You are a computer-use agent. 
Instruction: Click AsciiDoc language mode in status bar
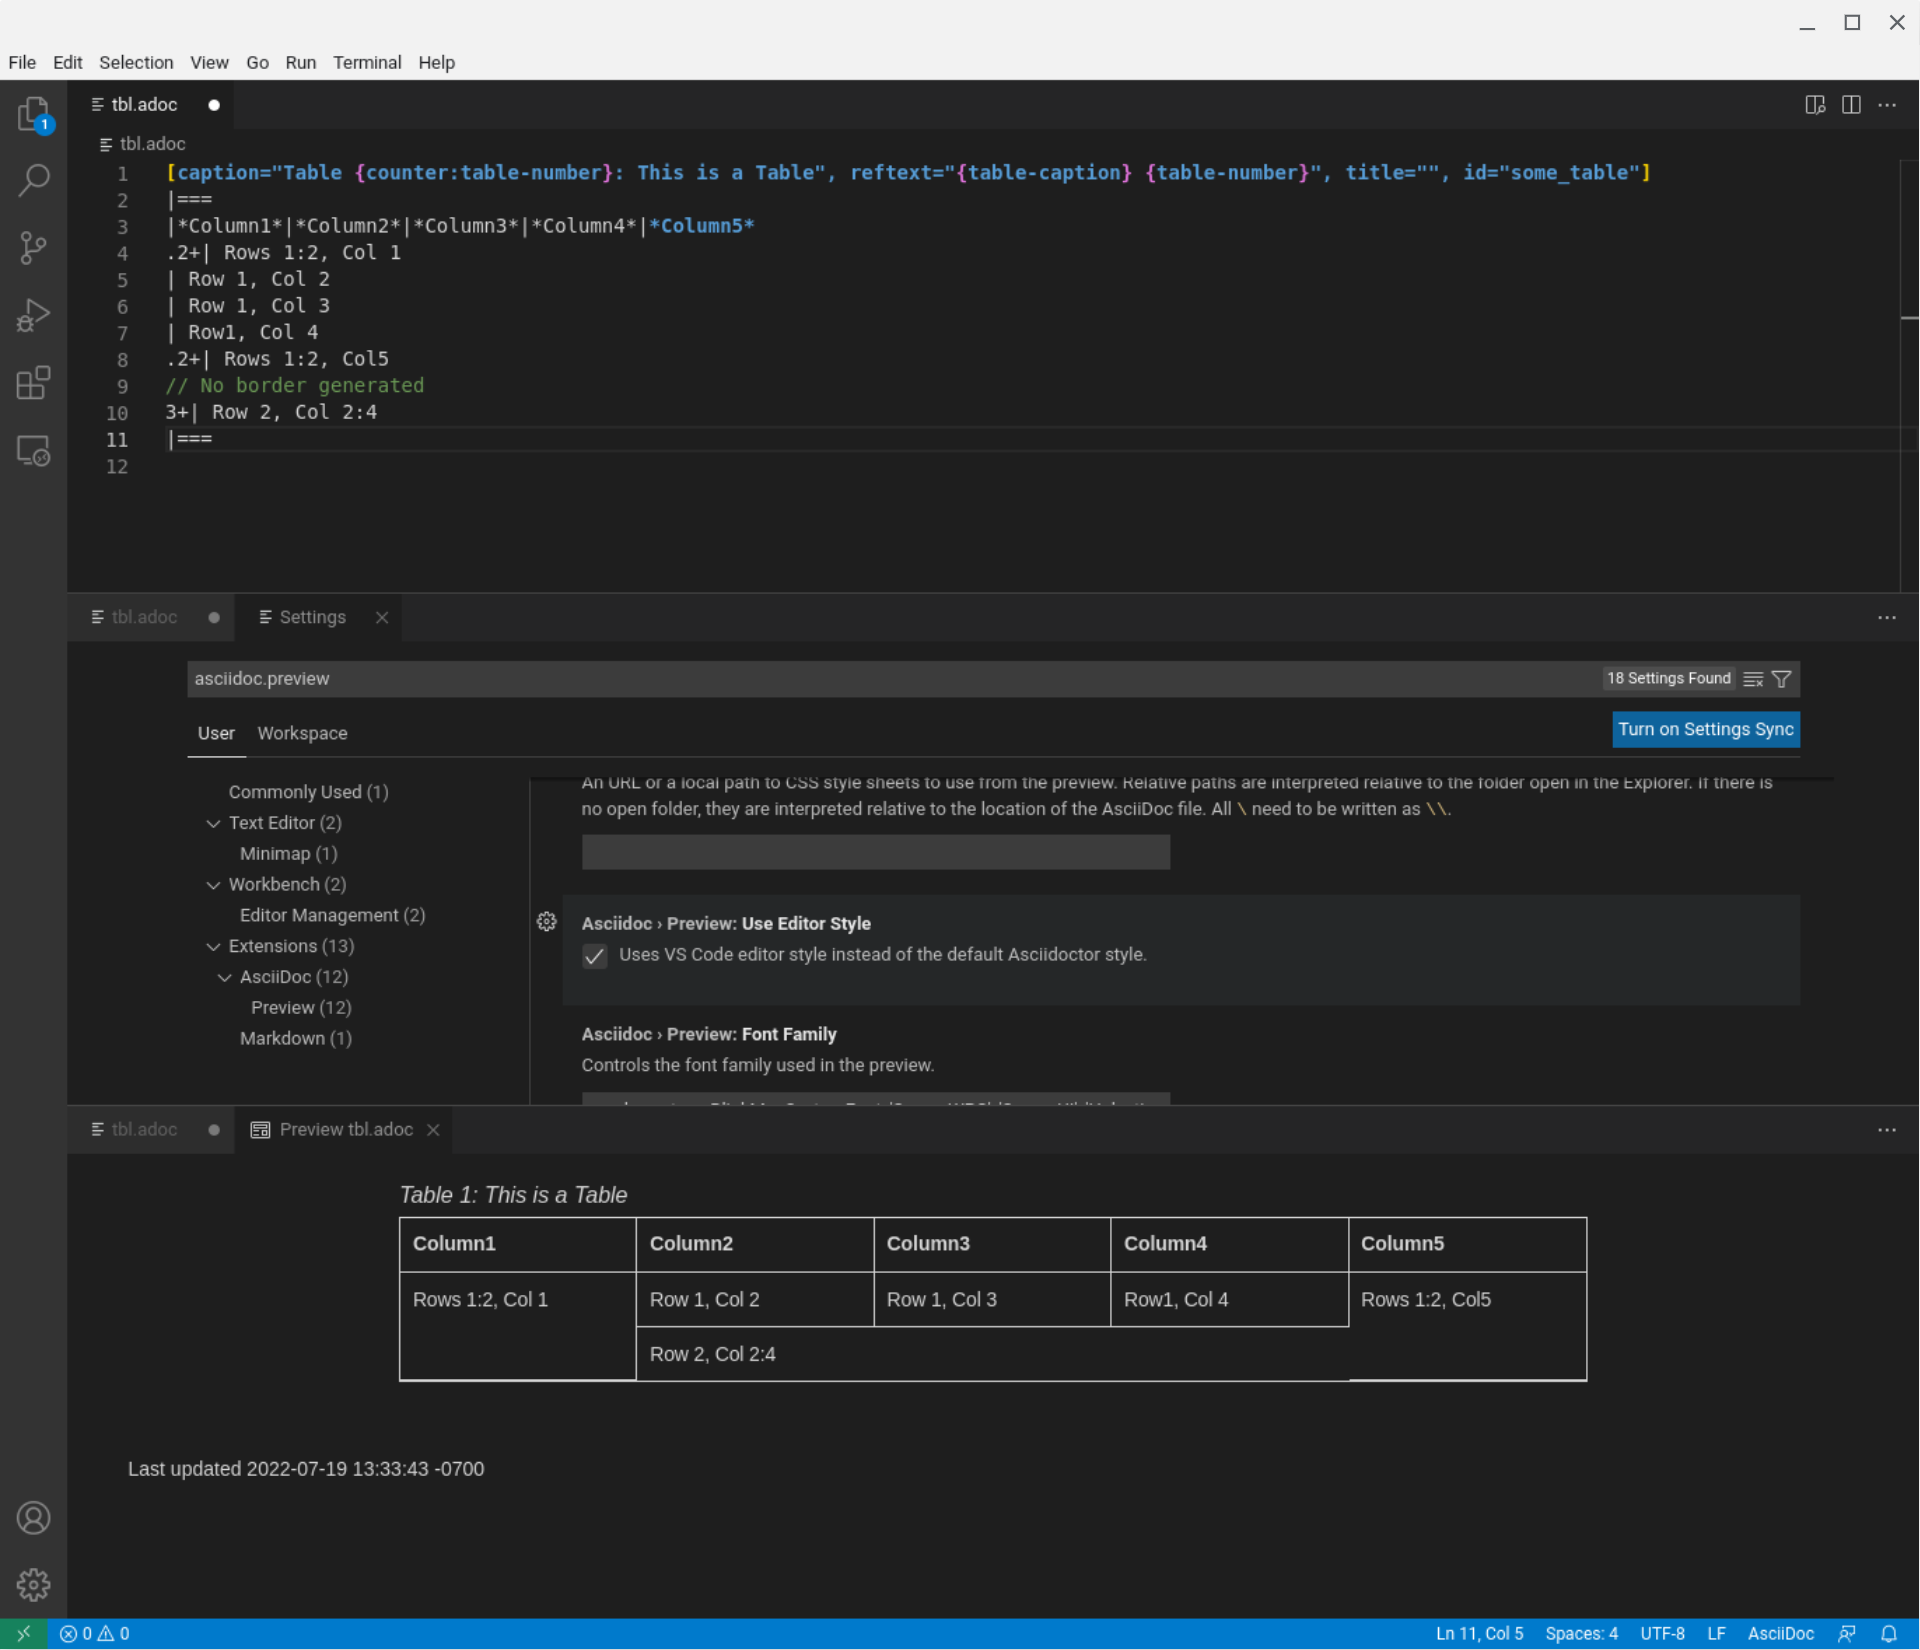click(x=1781, y=1633)
